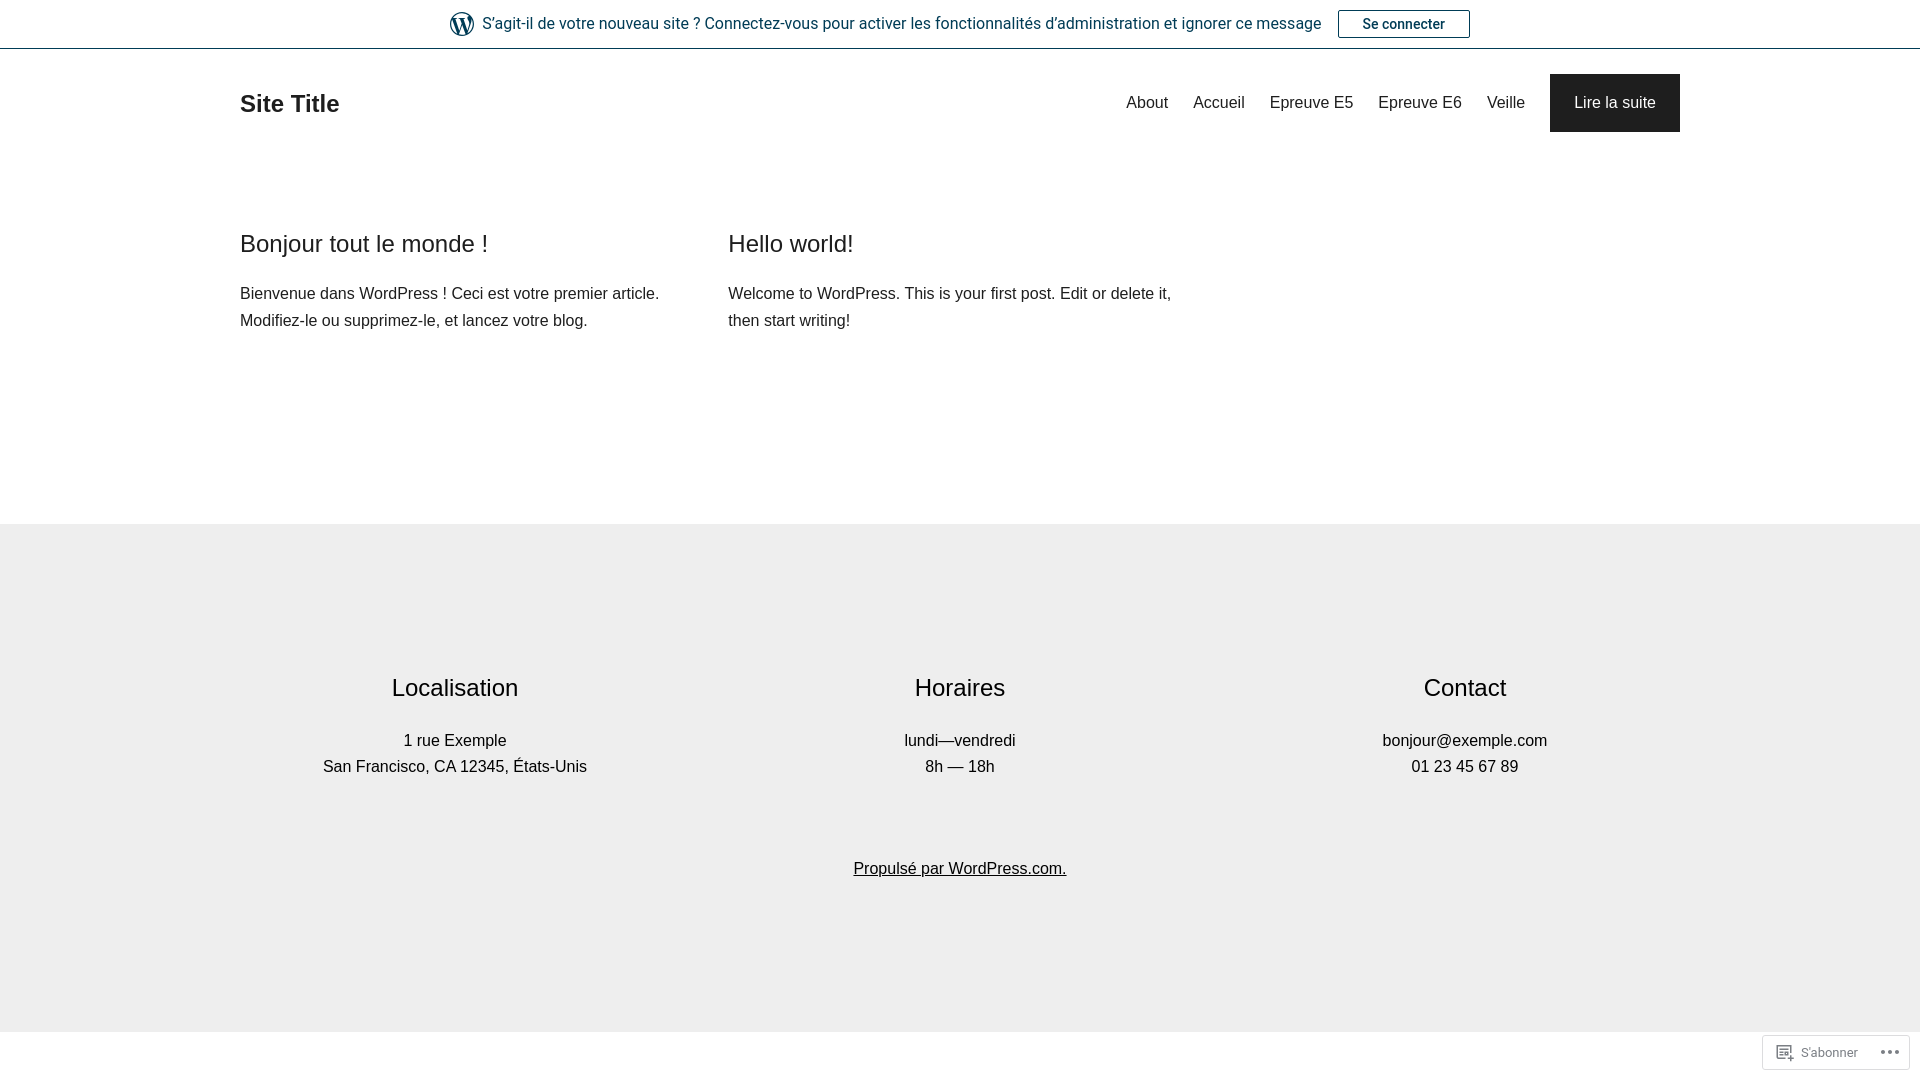
Task: Click the S'abonner subscribe icon
Action: (x=1785, y=1052)
